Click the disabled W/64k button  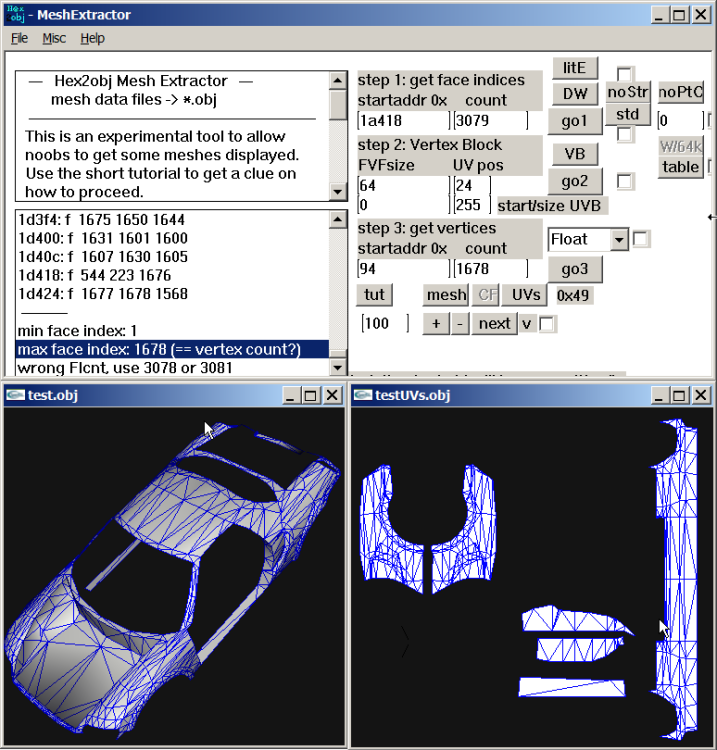[x=680, y=146]
